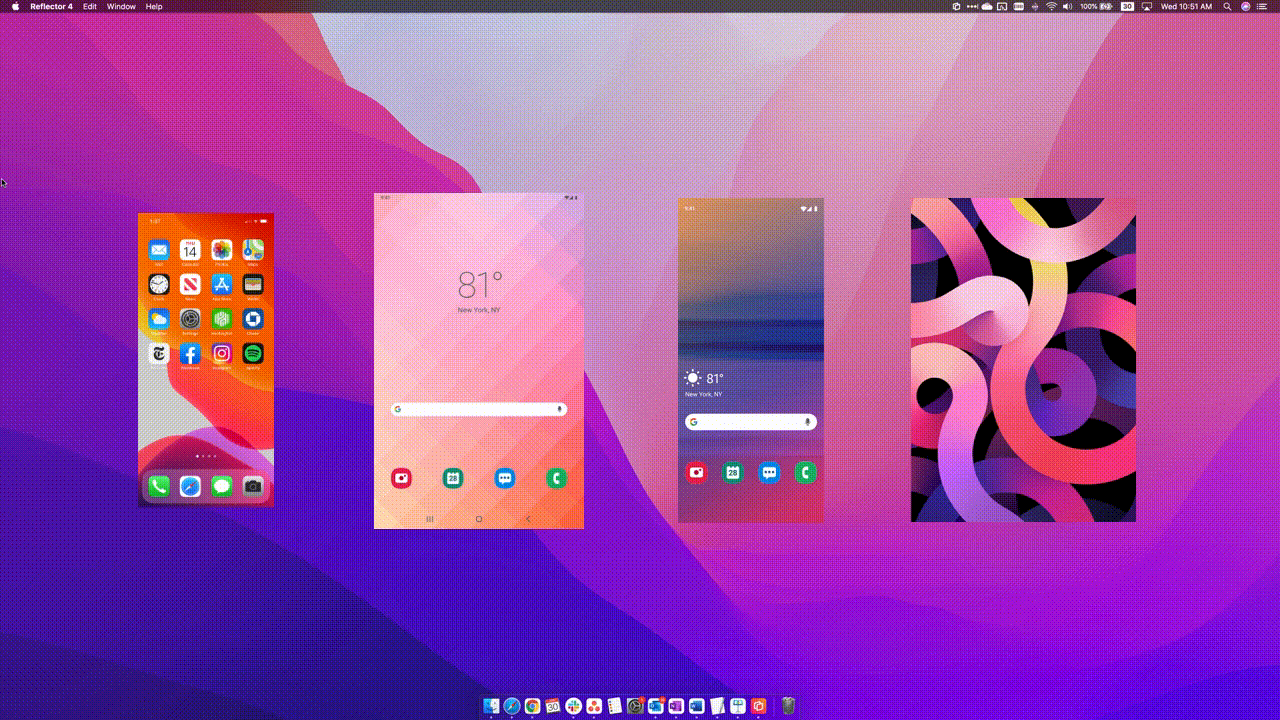Screen dimensions: 1280x720
Task: Open Facebook app on the iPhone screen
Action: click(190, 353)
